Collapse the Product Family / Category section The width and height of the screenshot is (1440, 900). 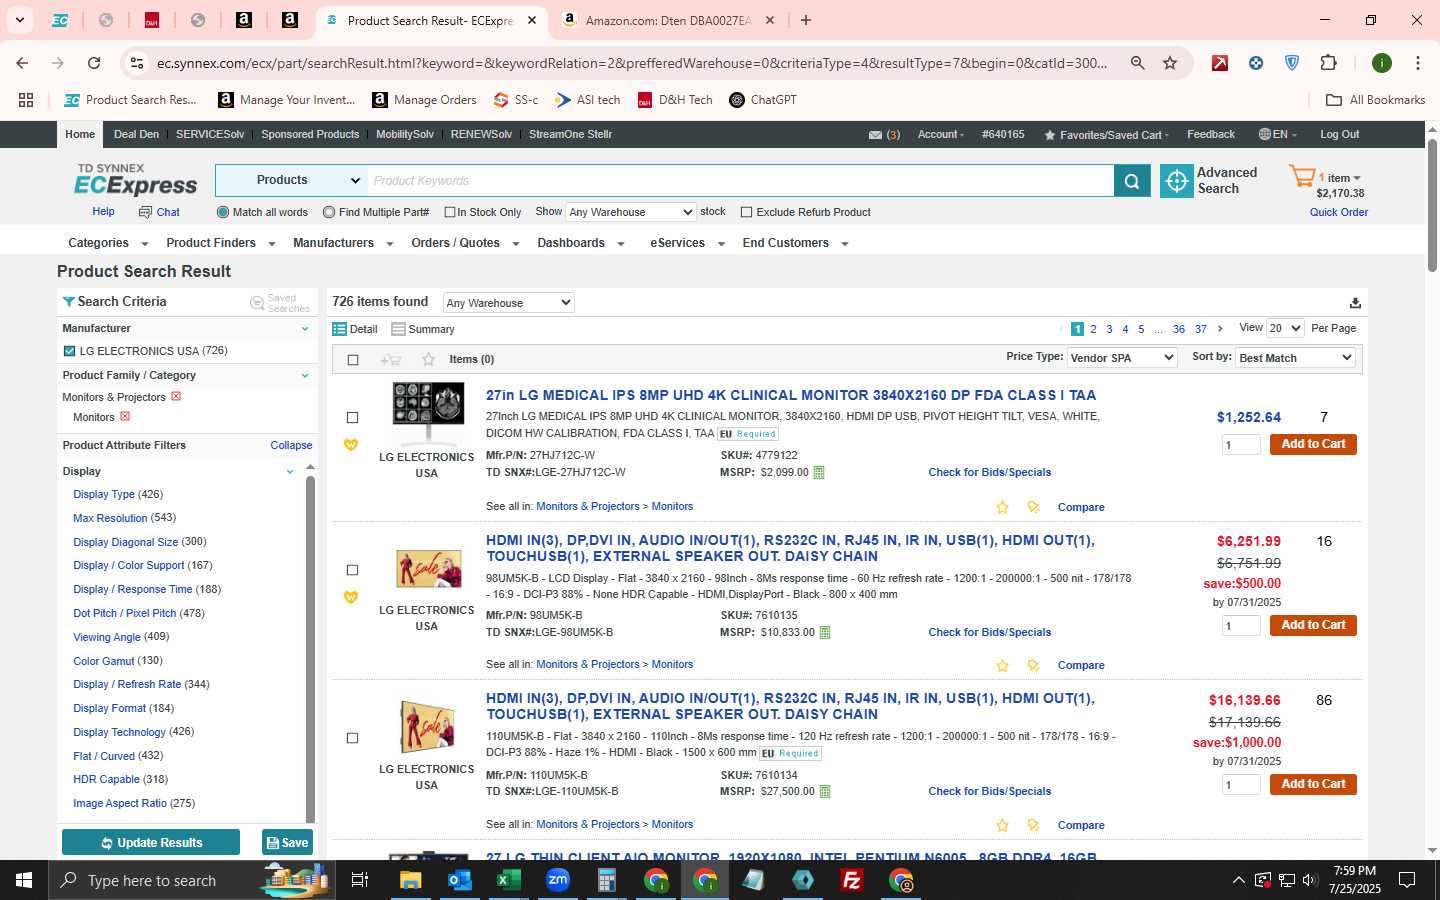click(x=305, y=376)
